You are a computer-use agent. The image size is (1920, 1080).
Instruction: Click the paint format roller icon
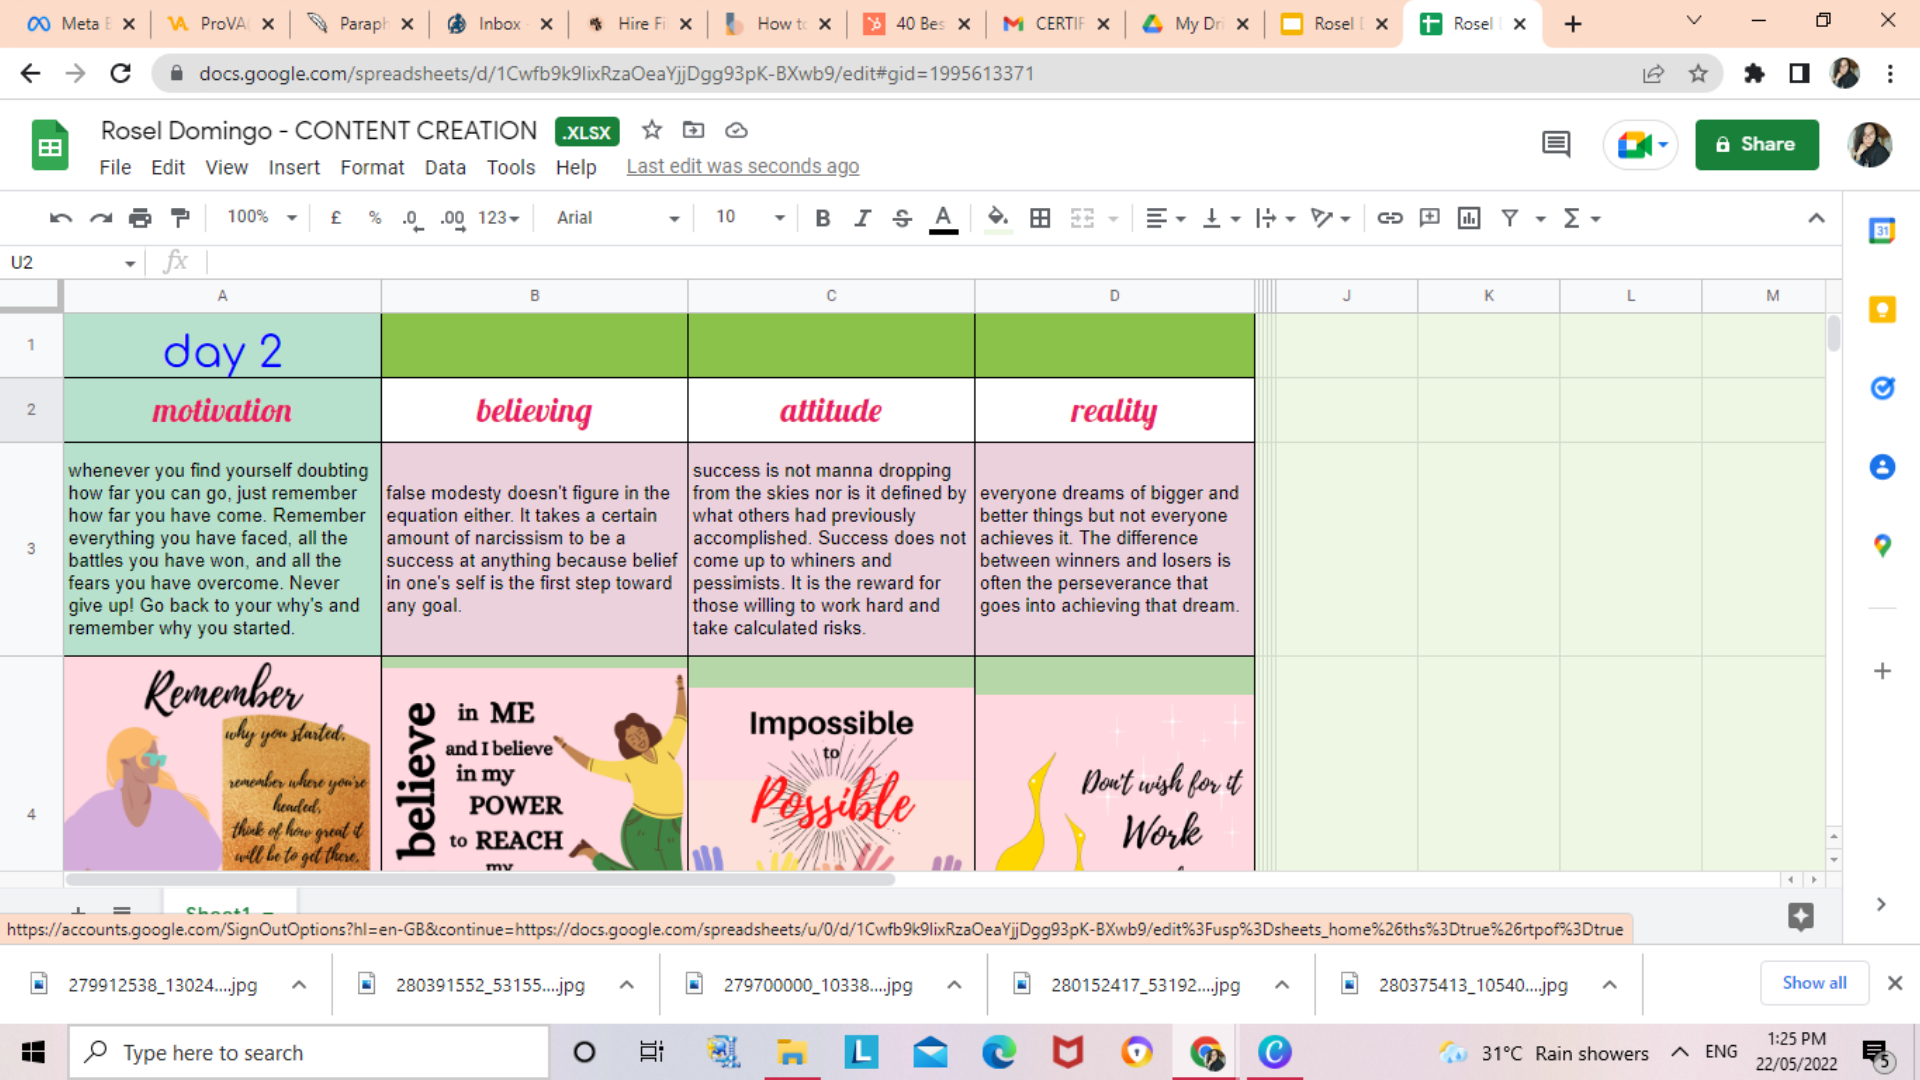point(181,218)
